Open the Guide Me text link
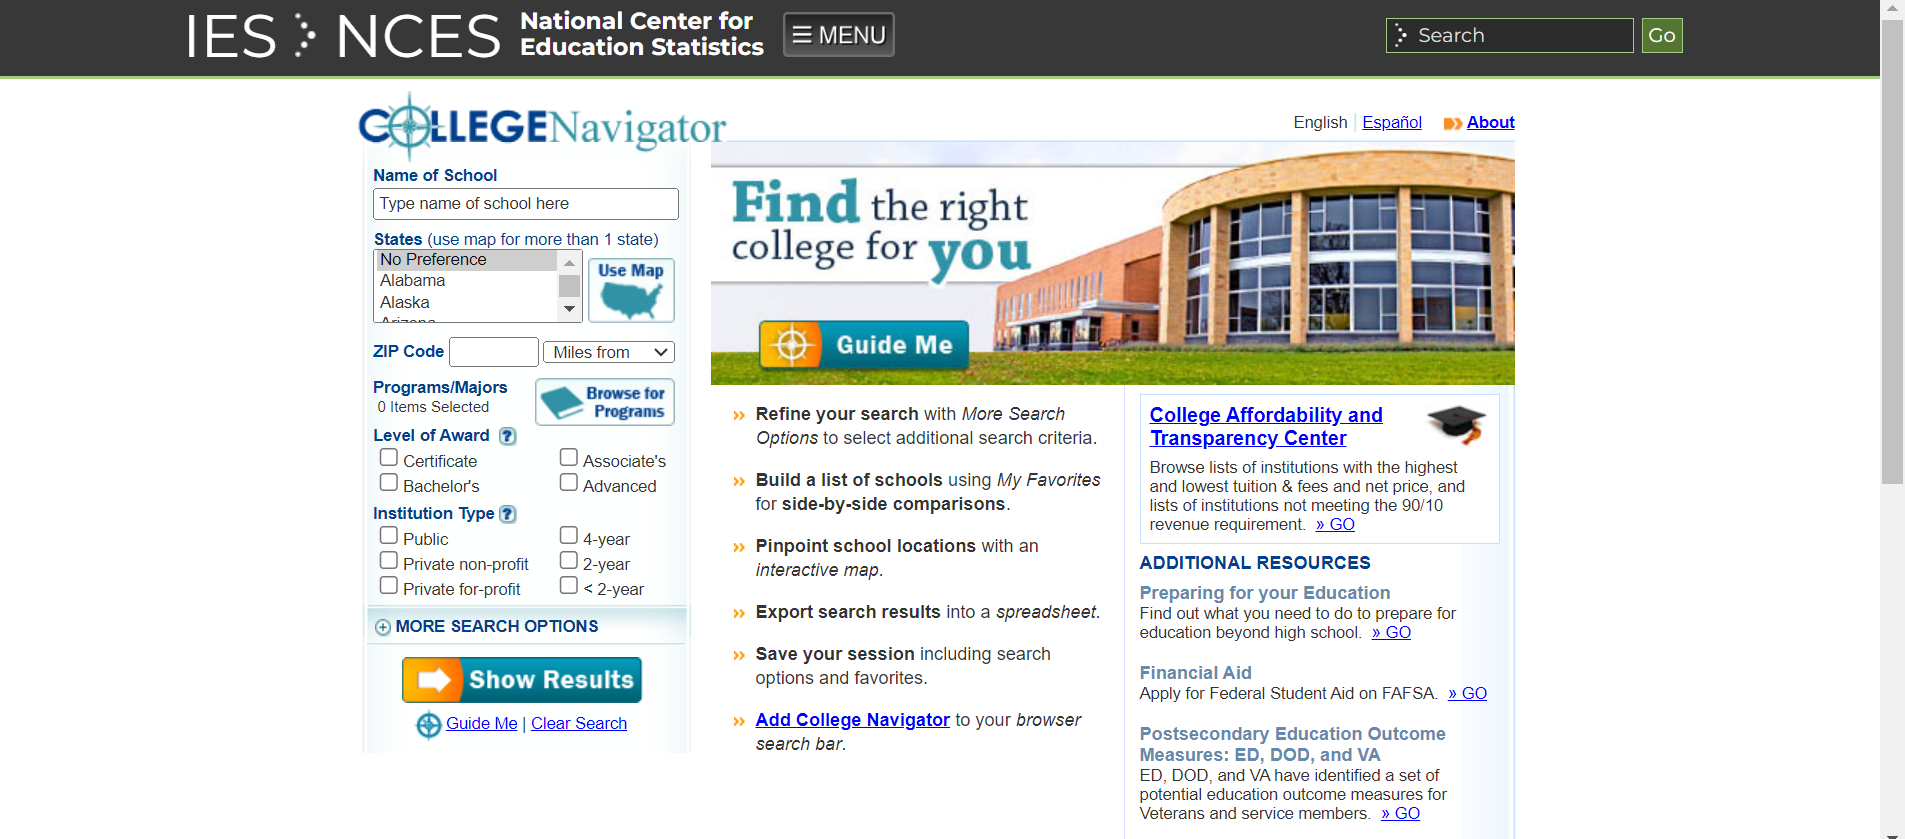Screen dimensions: 1905x839 tap(481, 723)
